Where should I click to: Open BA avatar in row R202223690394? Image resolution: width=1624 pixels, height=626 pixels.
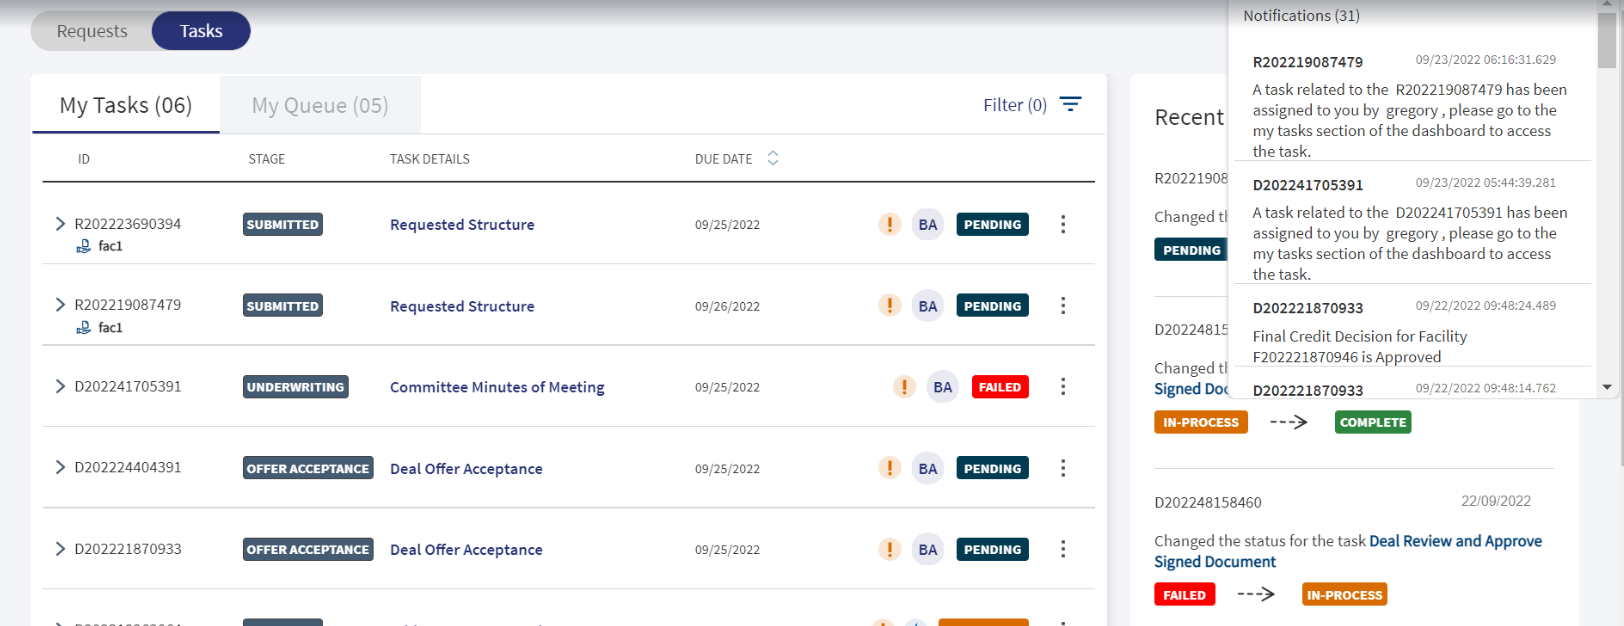pyautogui.click(x=928, y=224)
